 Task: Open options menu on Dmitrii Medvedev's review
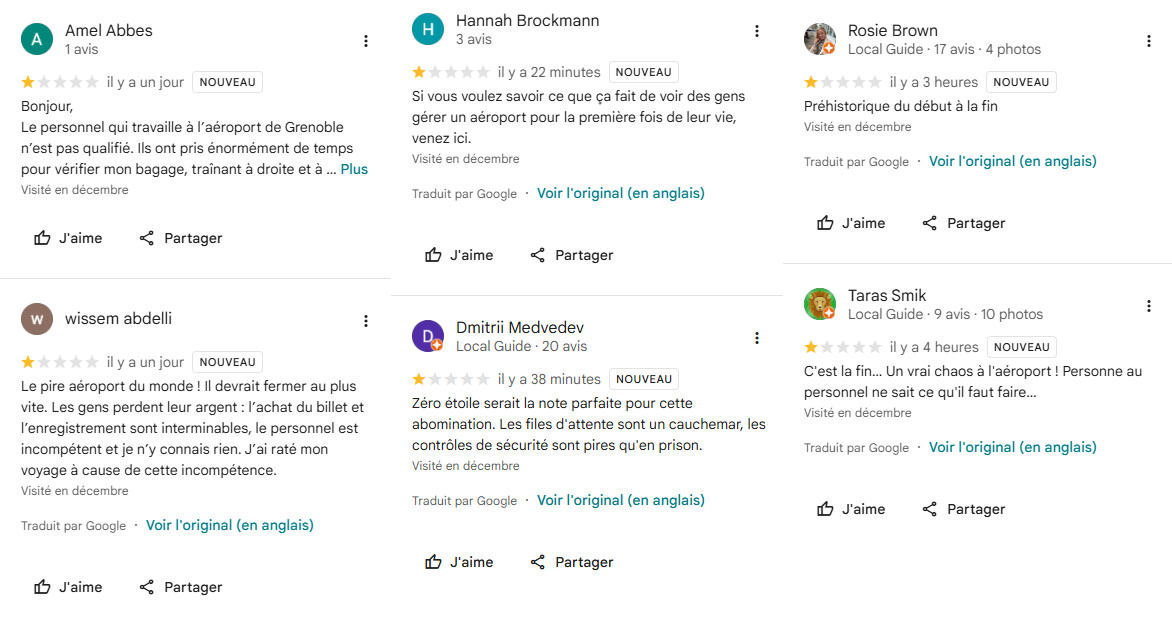(757, 338)
